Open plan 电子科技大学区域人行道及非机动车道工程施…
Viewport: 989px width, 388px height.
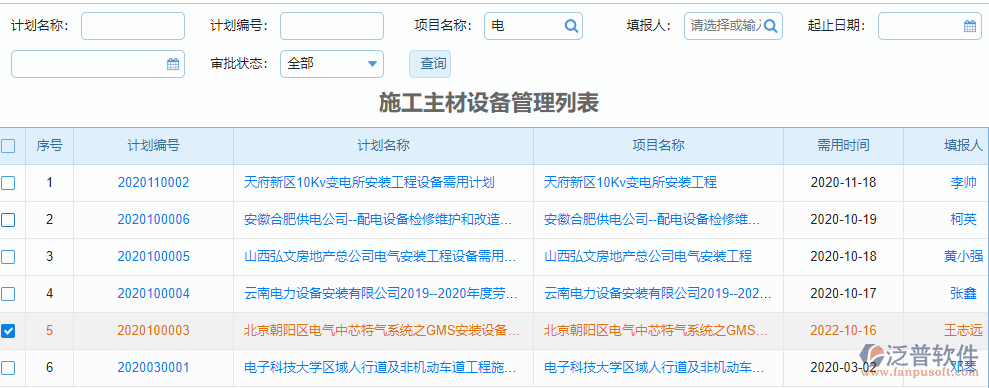pos(380,367)
